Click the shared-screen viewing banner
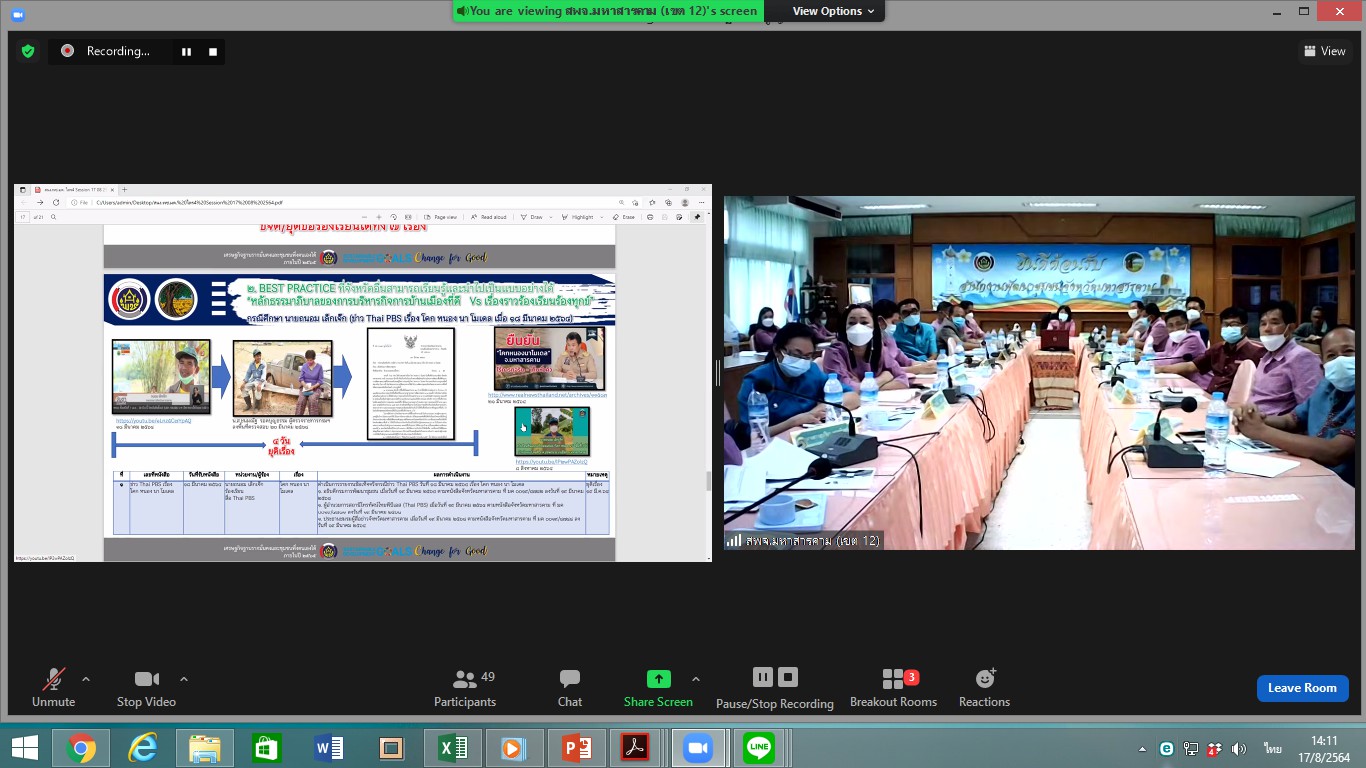This screenshot has width=1366, height=768. tap(609, 11)
